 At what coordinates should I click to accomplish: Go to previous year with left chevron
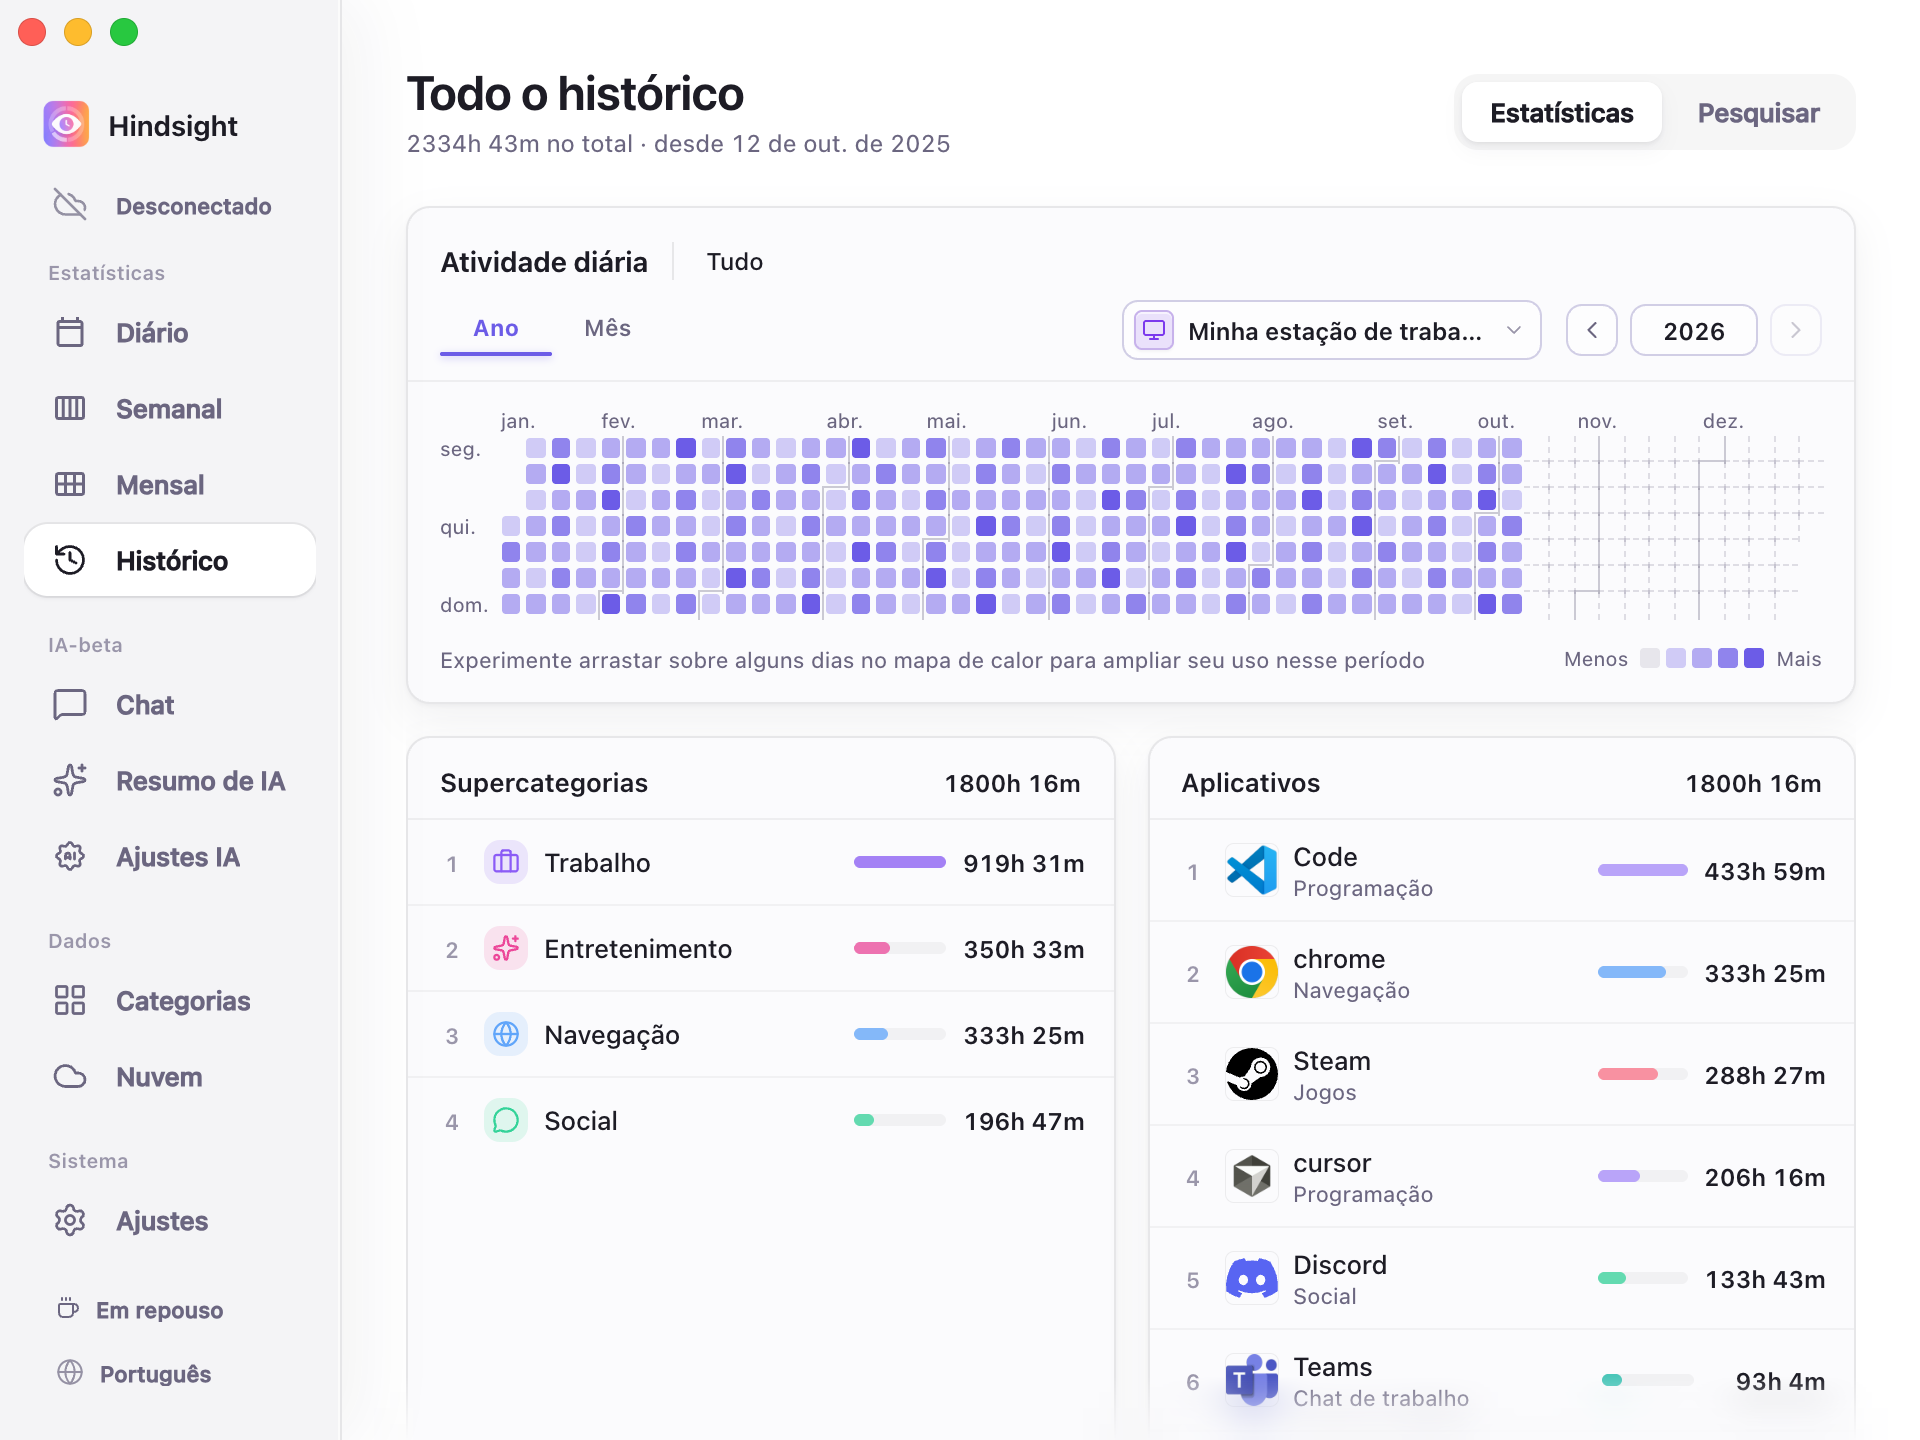click(x=1592, y=330)
